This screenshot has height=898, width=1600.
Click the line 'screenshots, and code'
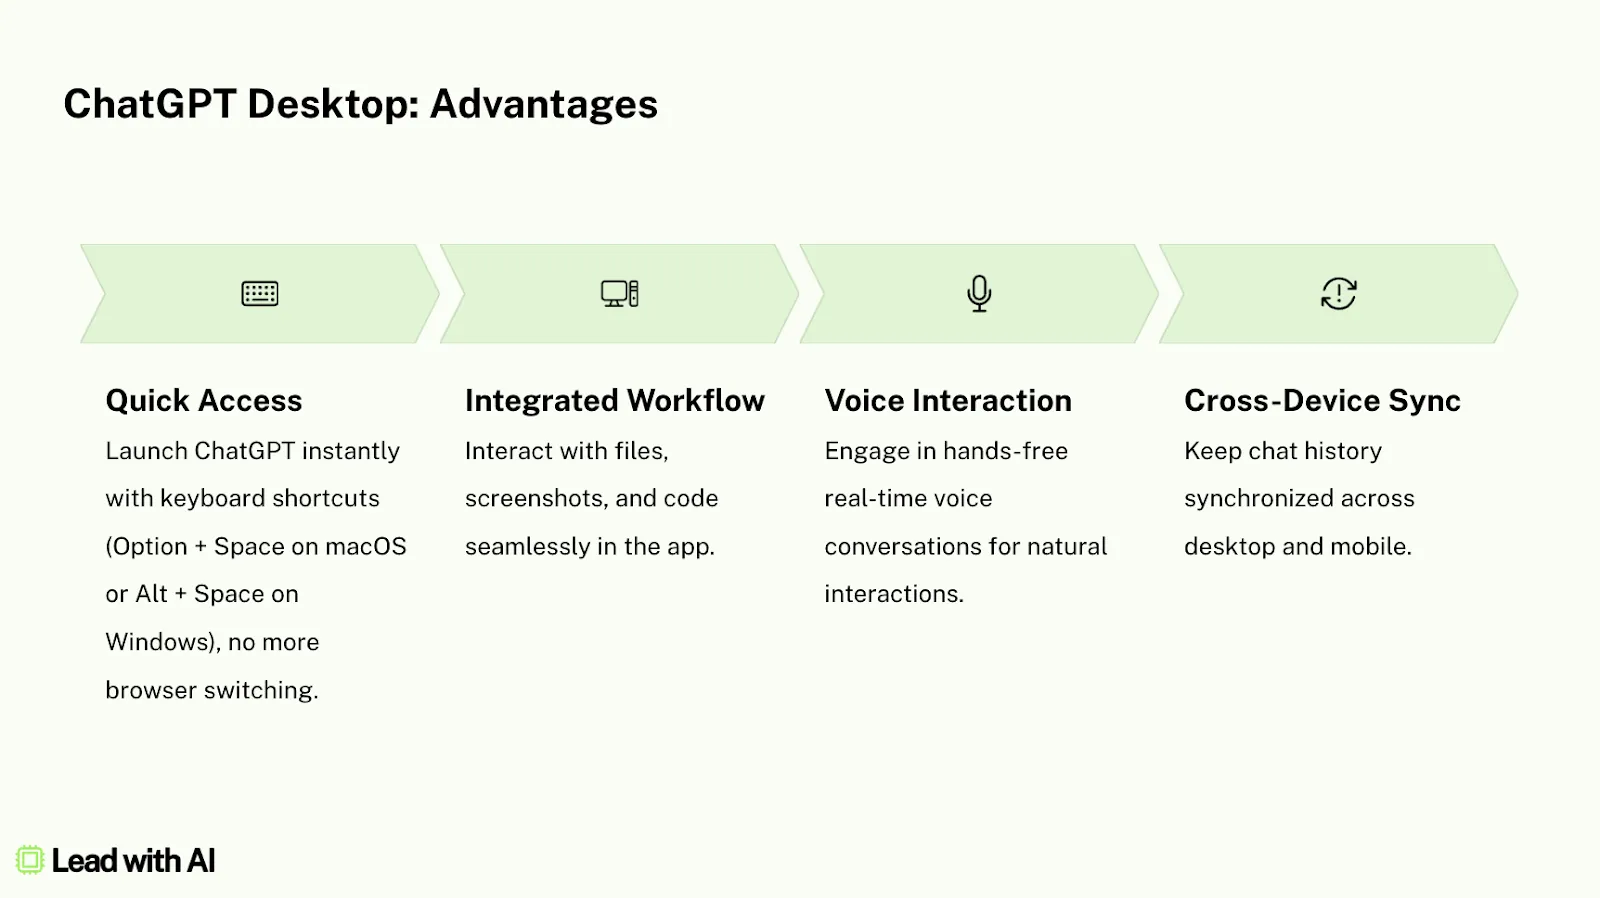tap(592, 498)
